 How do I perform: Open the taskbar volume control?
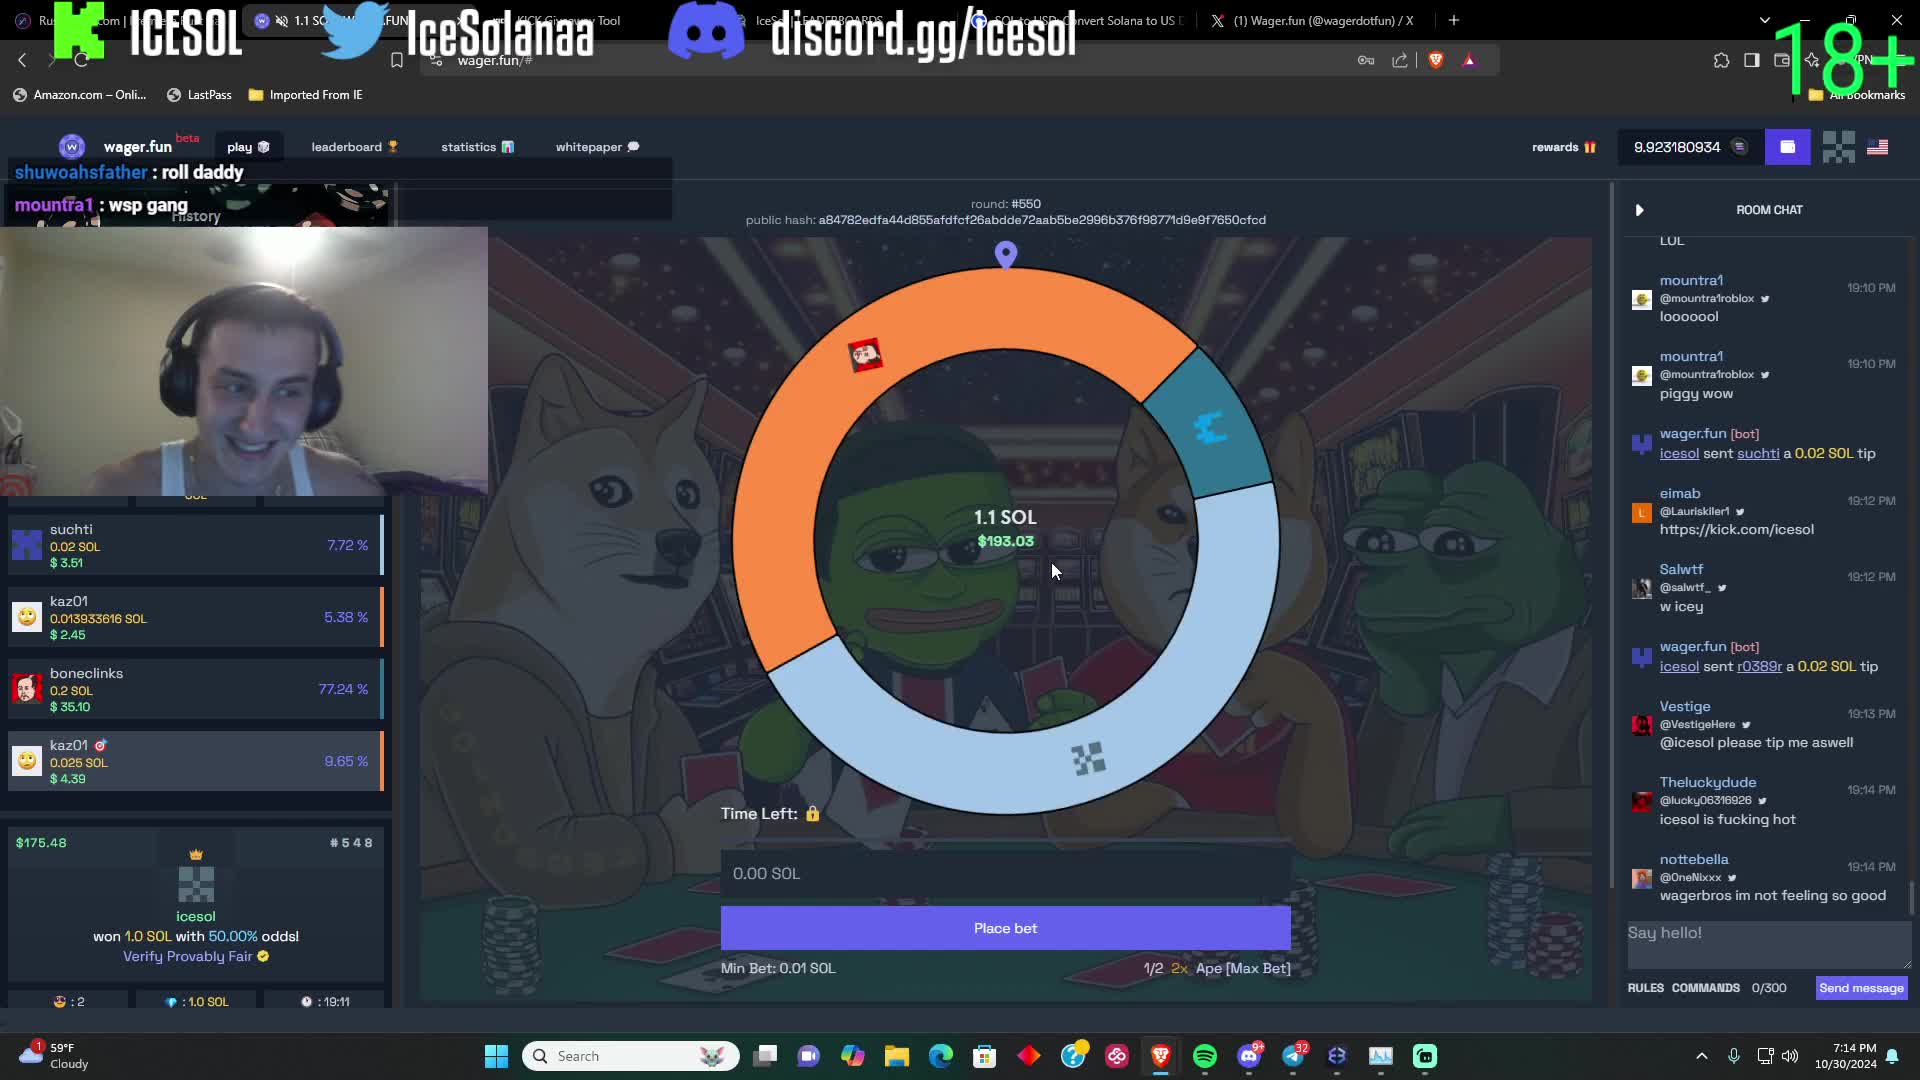click(1790, 1056)
